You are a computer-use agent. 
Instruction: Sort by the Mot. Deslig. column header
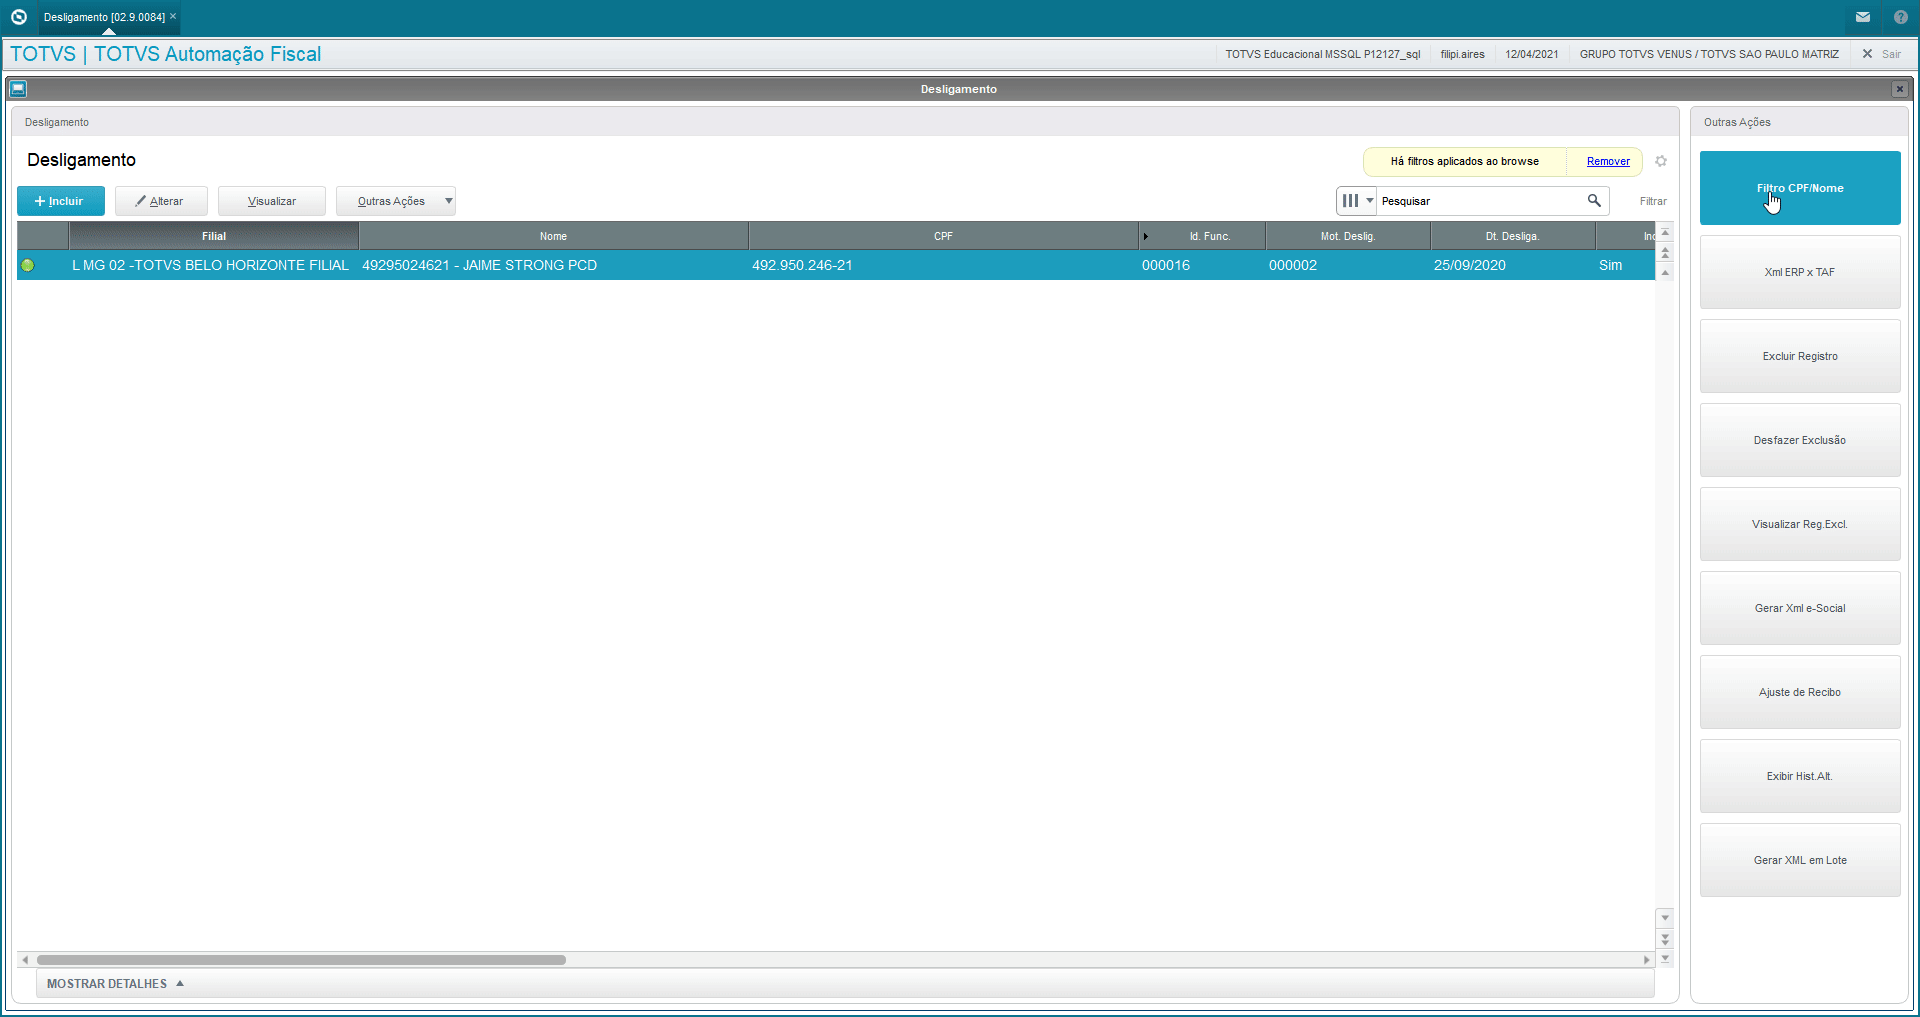1348,236
